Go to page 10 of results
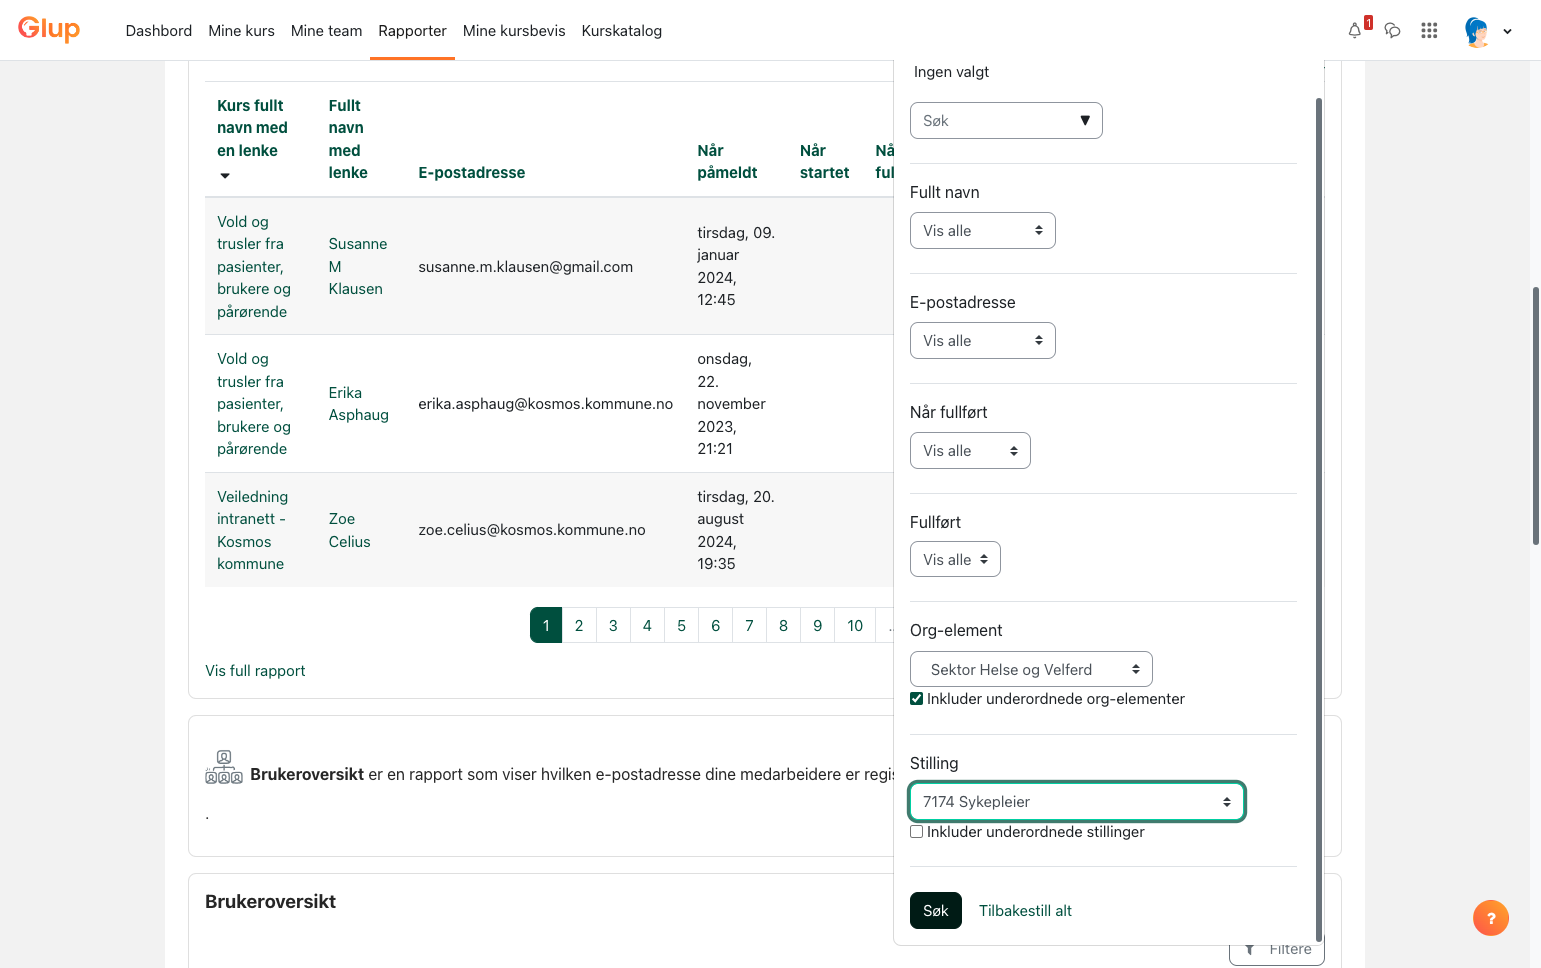The width and height of the screenshot is (1541, 968). point(855,625)
